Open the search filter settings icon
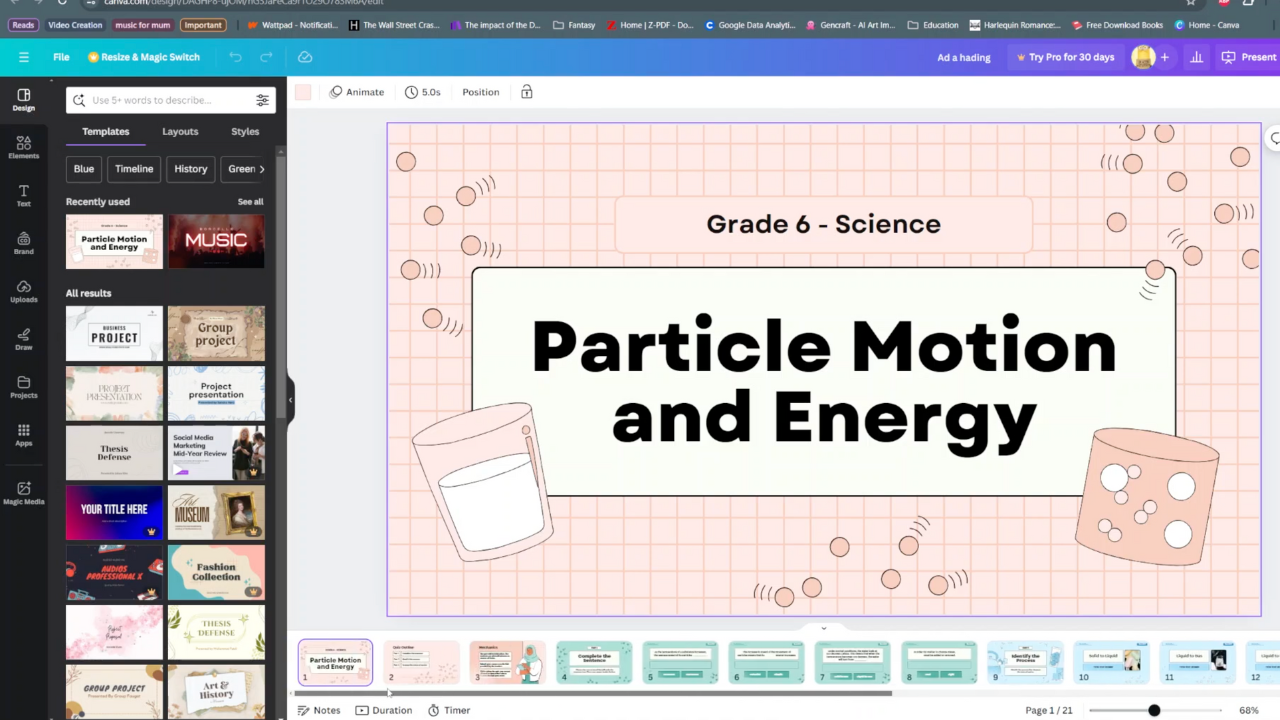Viewport: 1280px width, 720px height. [x=262, y=100]
